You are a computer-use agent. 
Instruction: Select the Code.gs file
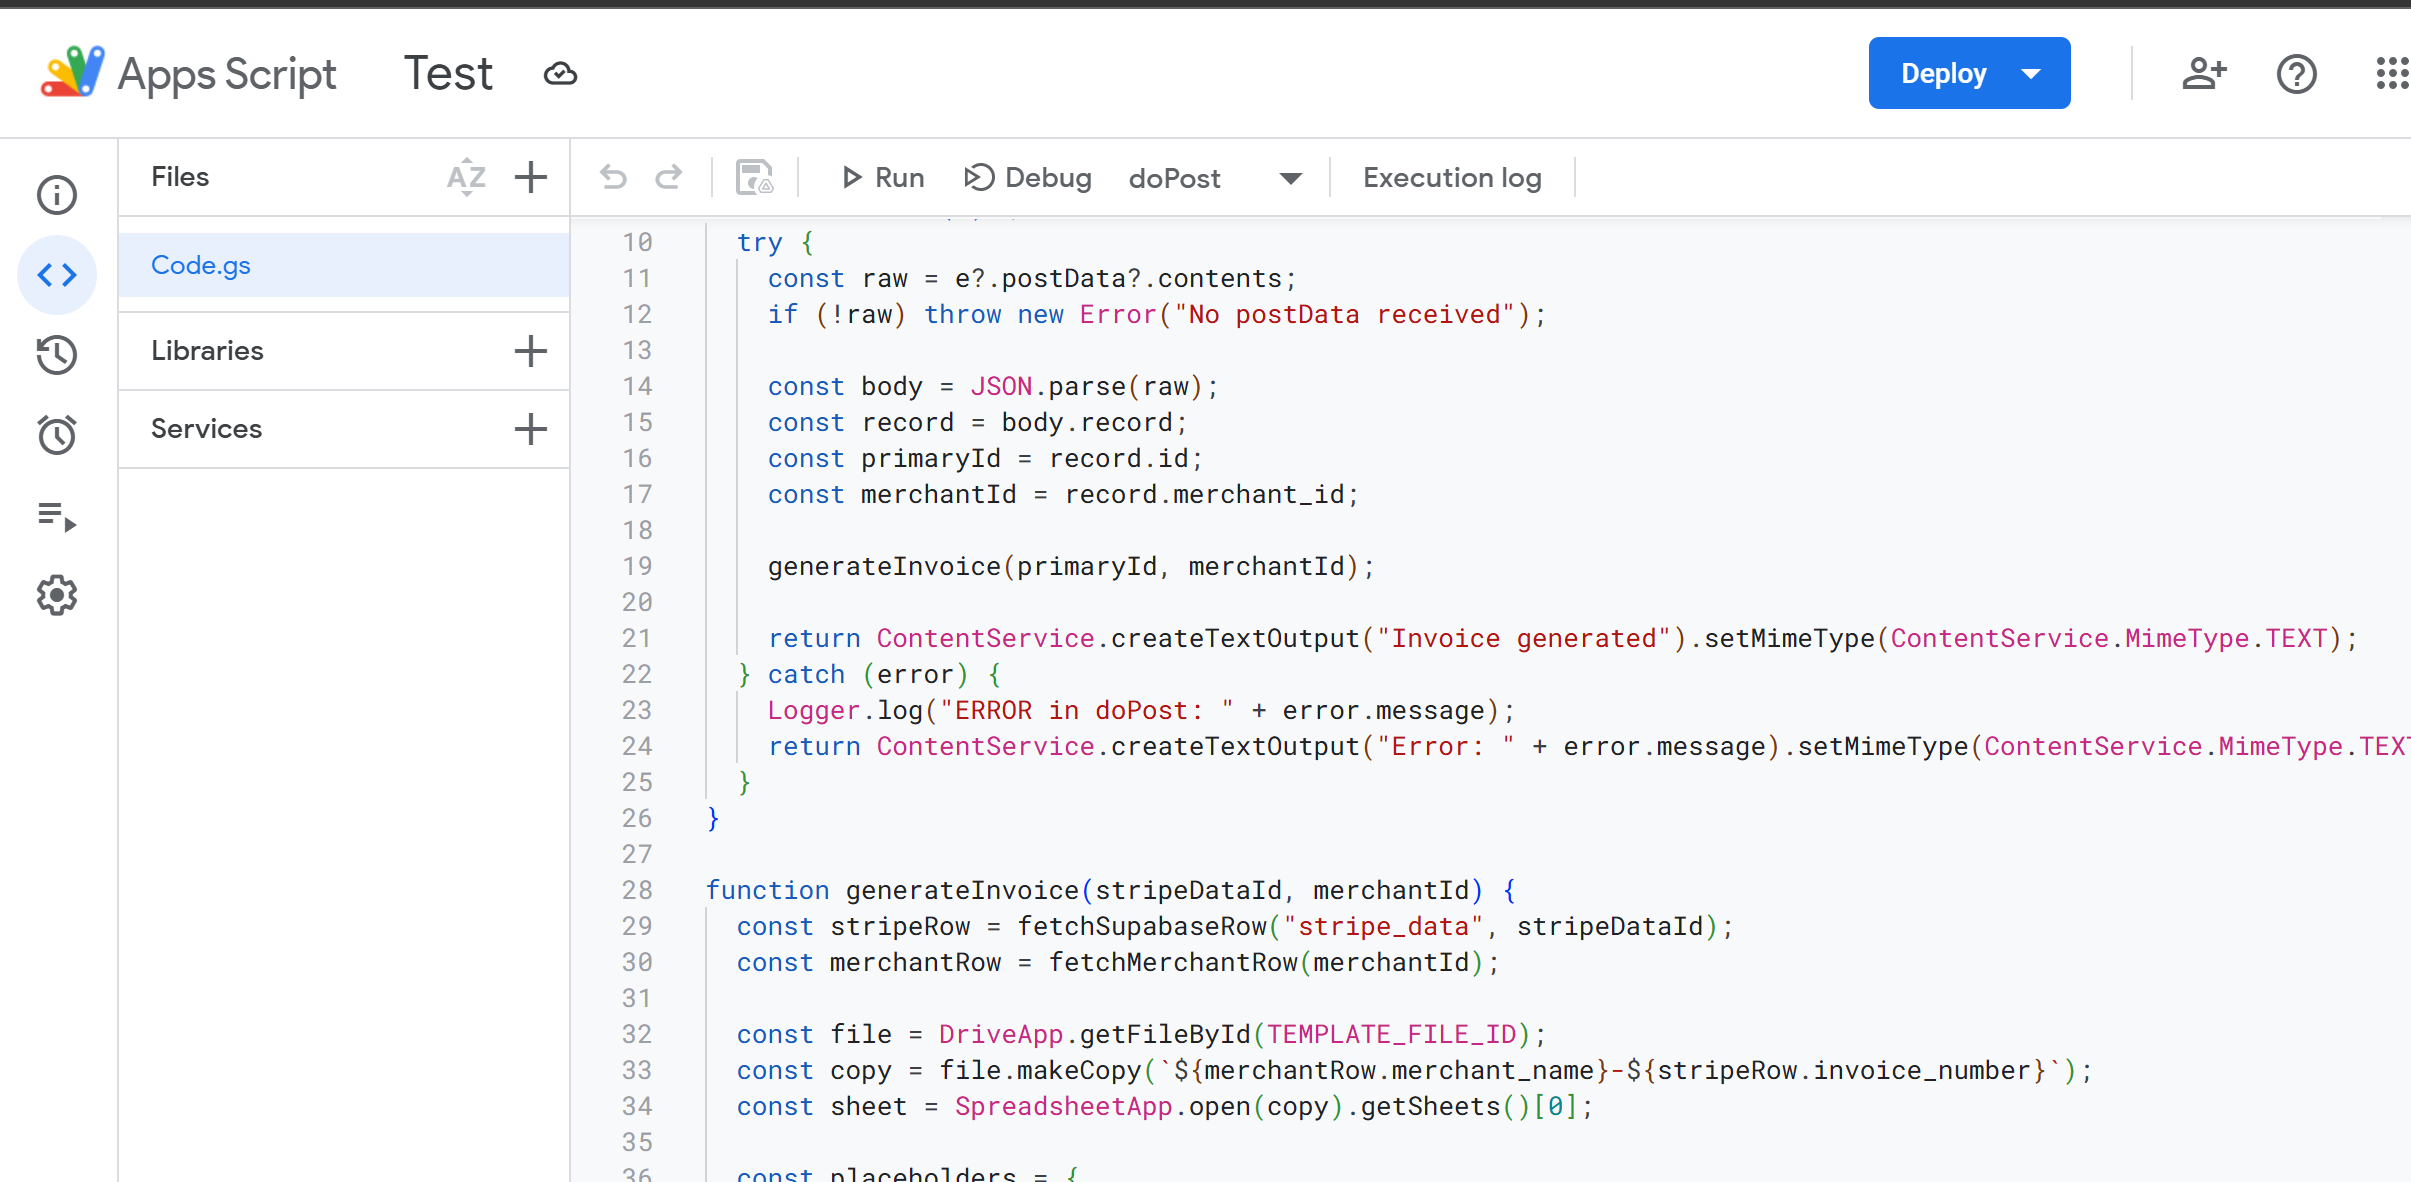click(x=201, y=265)
